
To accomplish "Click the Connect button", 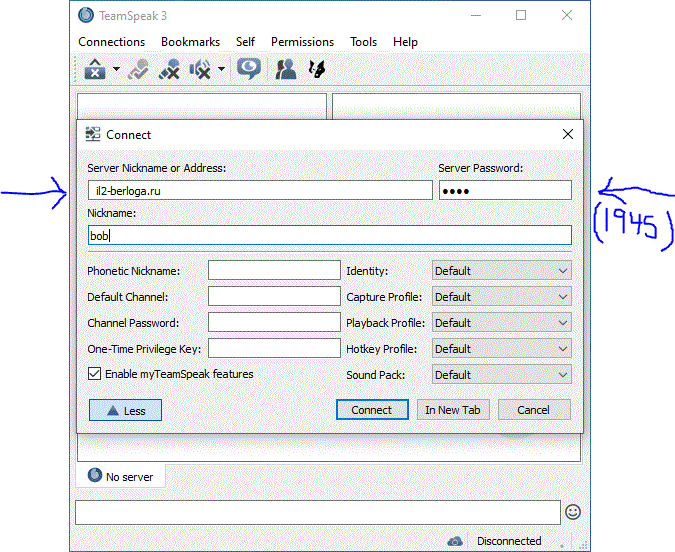I will (x=372, y=410).
